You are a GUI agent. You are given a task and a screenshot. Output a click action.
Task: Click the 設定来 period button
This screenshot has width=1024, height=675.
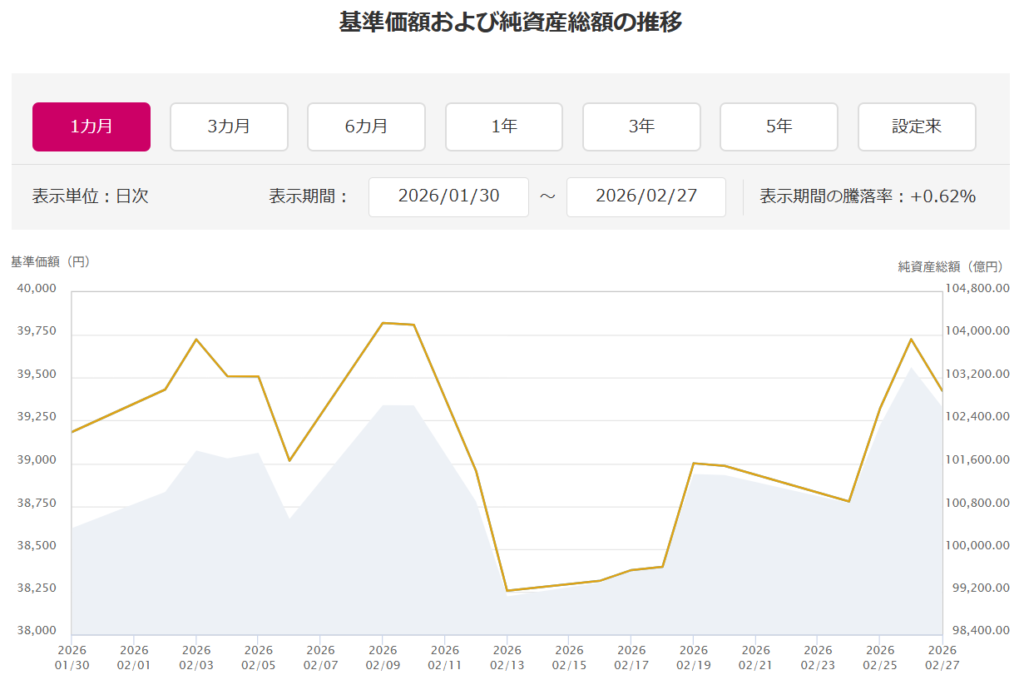coord(916,127)
